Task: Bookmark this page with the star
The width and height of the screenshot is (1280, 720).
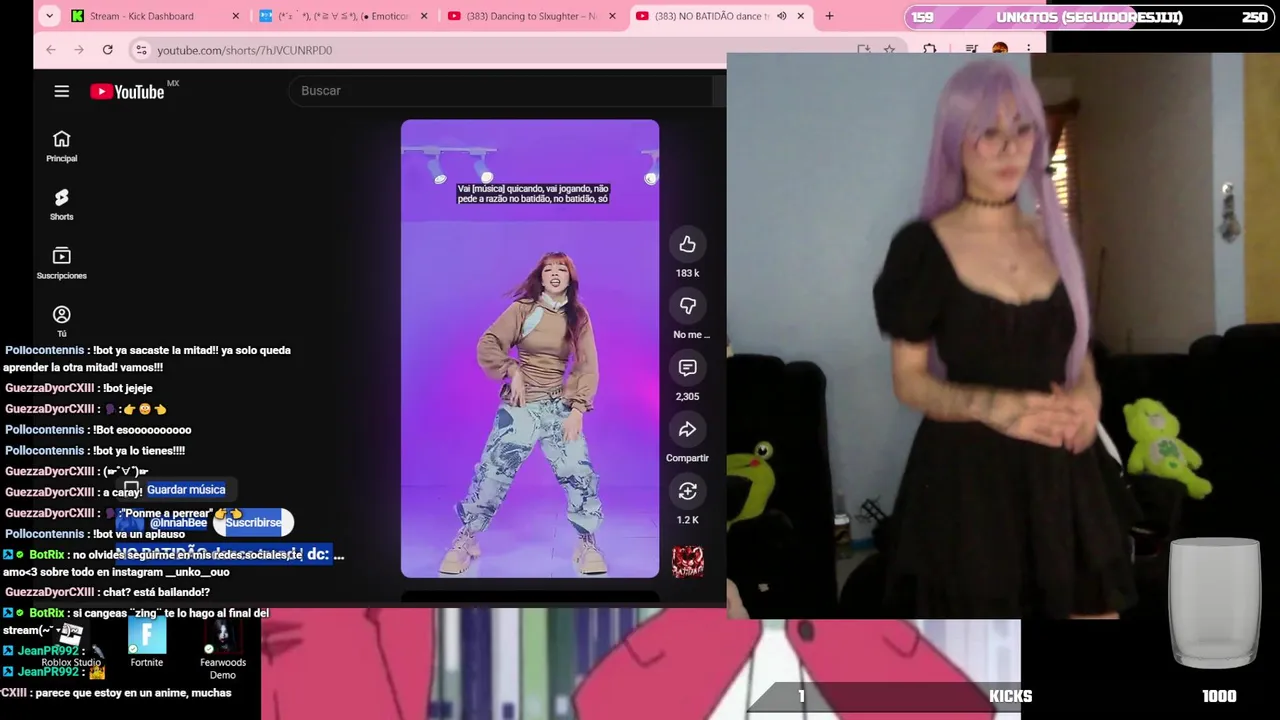Action: tap(889, 49)
